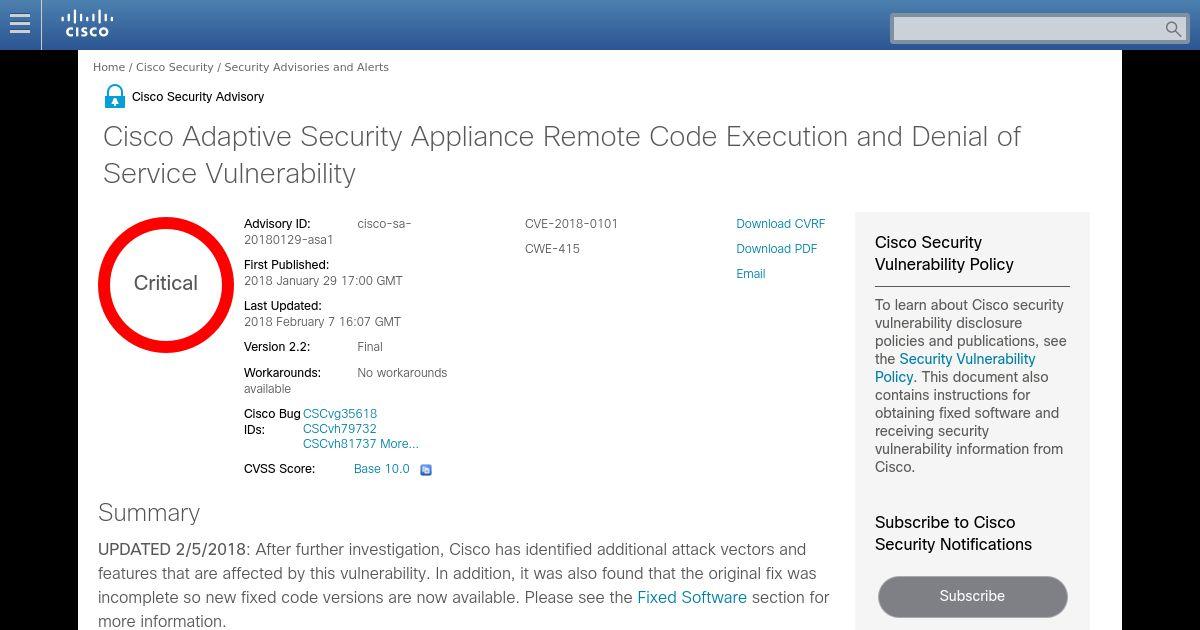This screenshot has width=1200, height=630.
Task: Select the CWE-415 text
Action: 552,249
